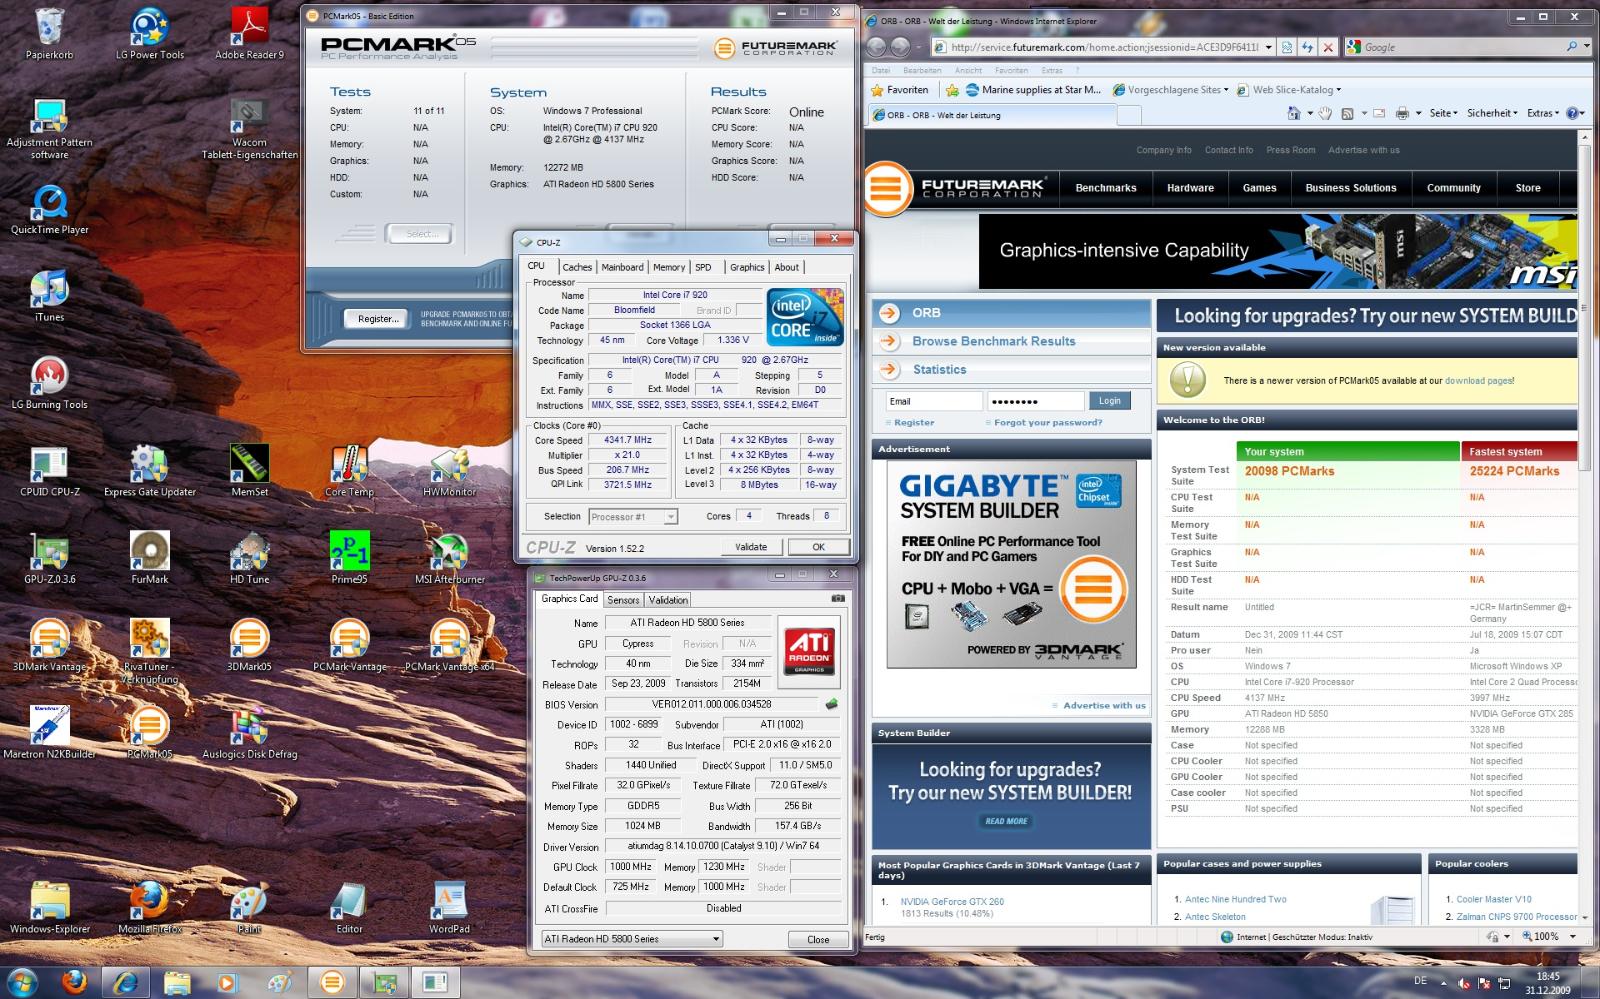Open Internet Explorer Extras toolbar dropdown
This screenshot has height=999, width=1600.
1543,113
